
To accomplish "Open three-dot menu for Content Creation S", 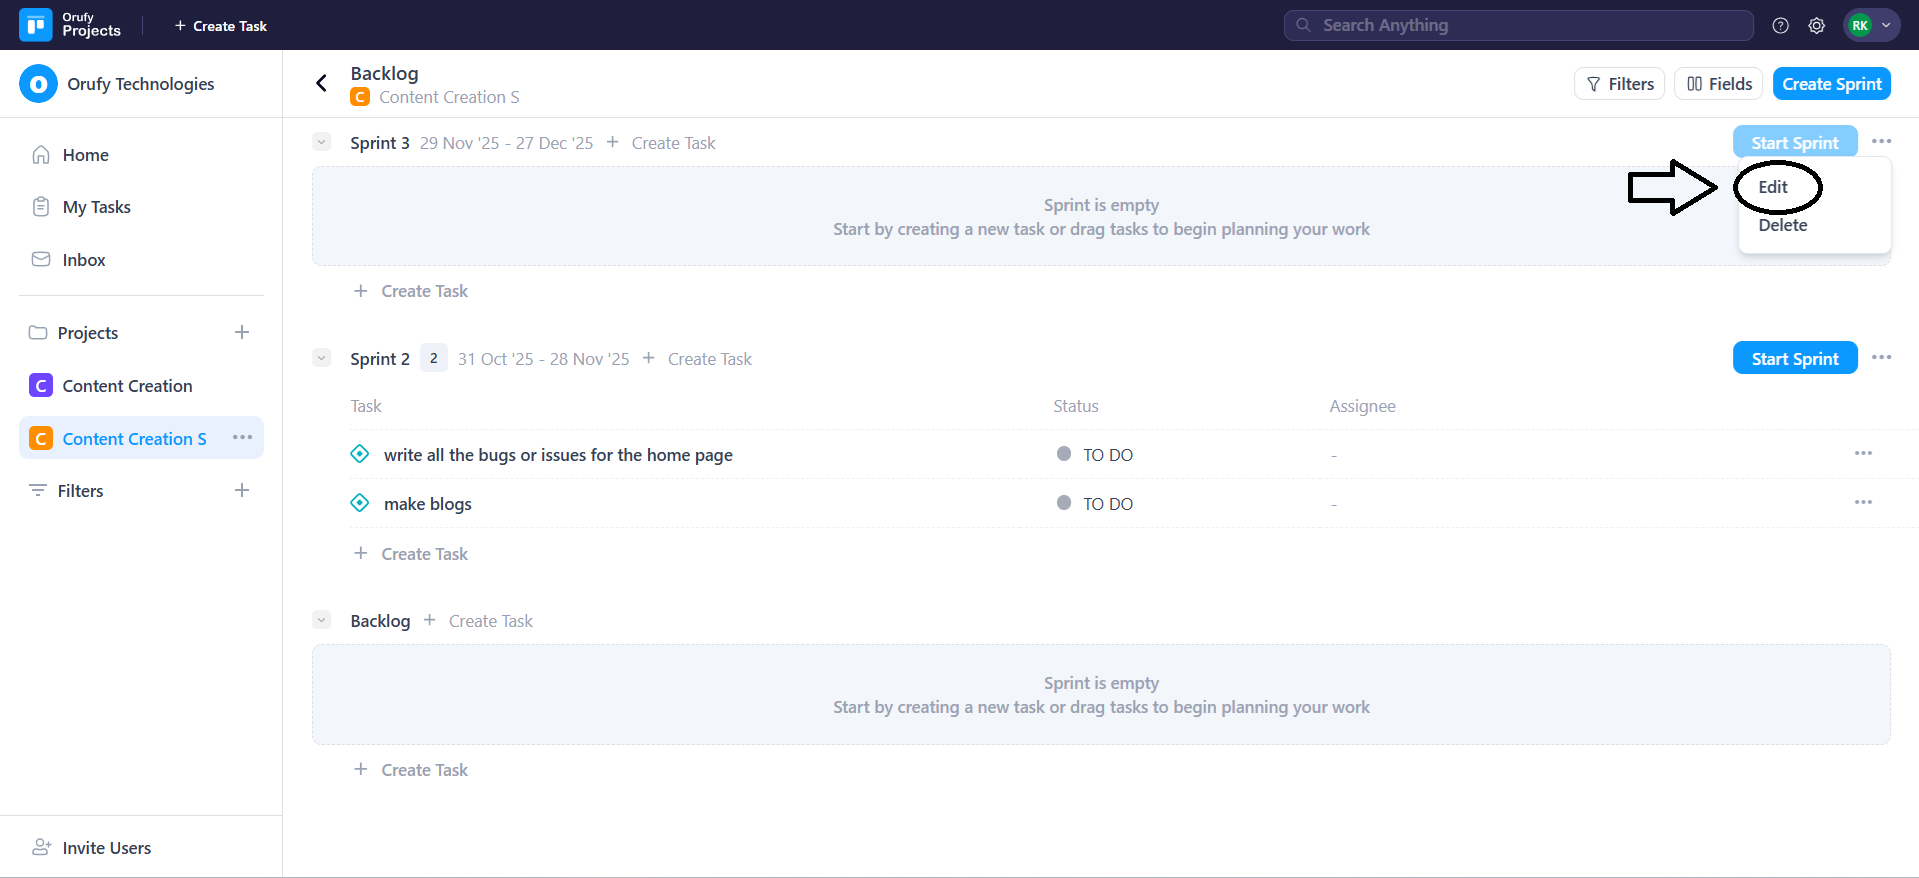I will coord(242,438).
